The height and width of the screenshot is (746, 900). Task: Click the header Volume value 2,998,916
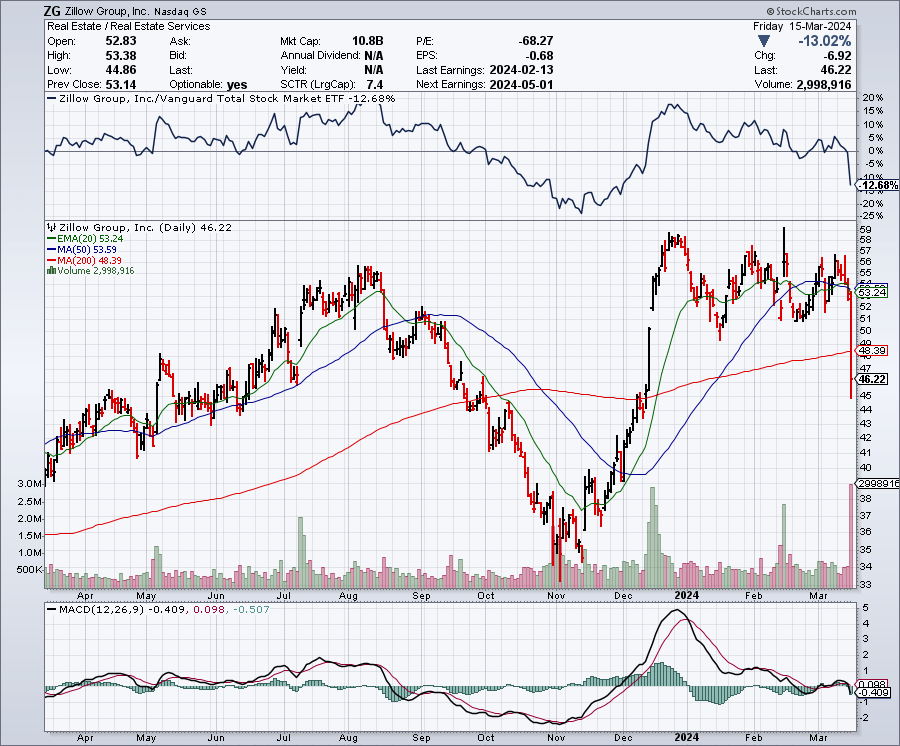[x=824, y=84]
